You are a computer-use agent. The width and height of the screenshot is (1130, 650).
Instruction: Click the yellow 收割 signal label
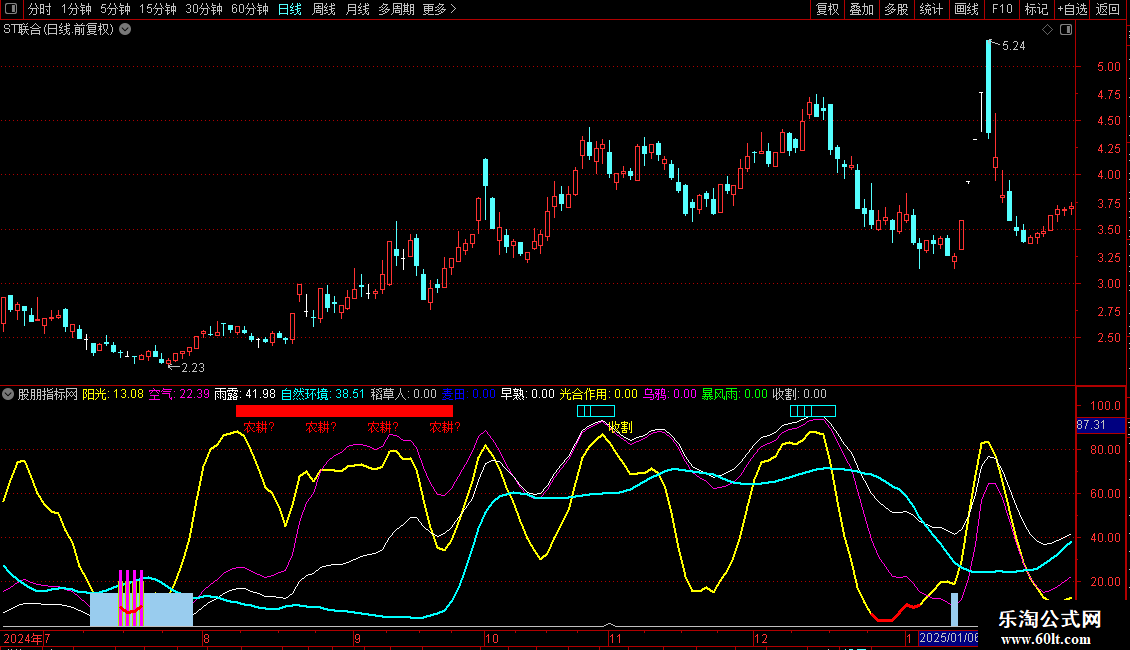point(620,427)
